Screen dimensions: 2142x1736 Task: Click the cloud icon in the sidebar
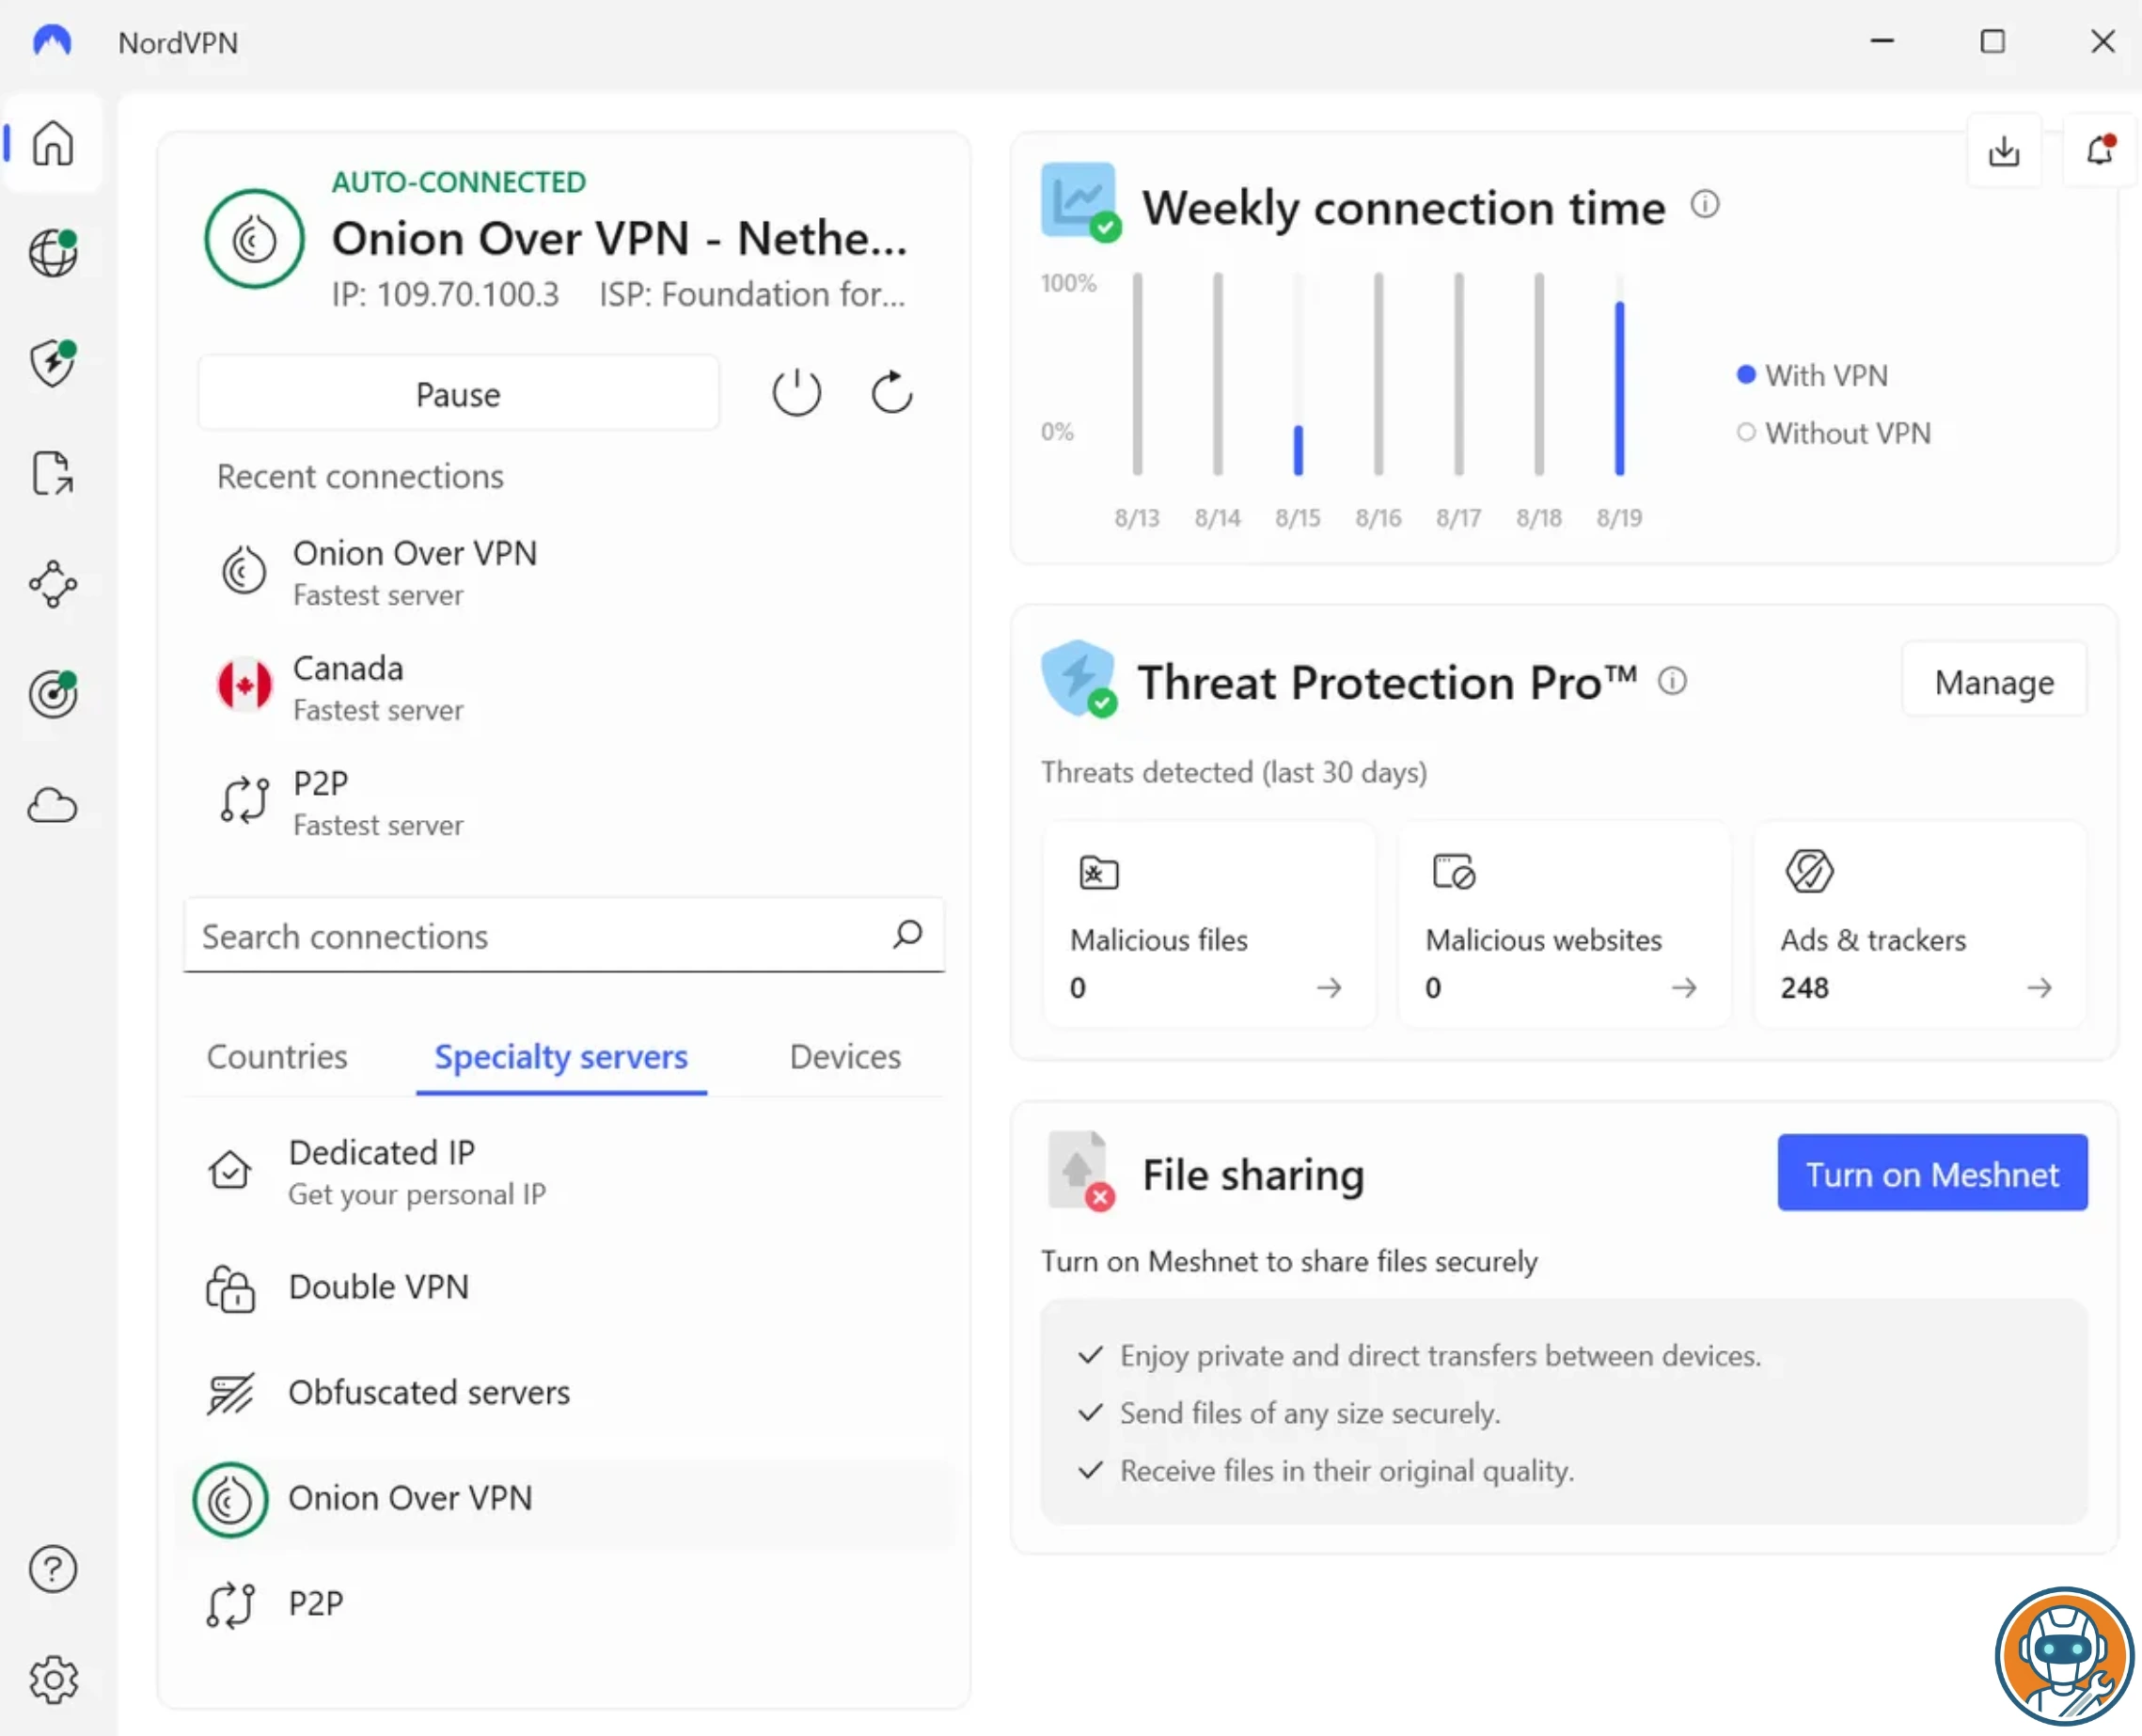[x=52, y=805]
